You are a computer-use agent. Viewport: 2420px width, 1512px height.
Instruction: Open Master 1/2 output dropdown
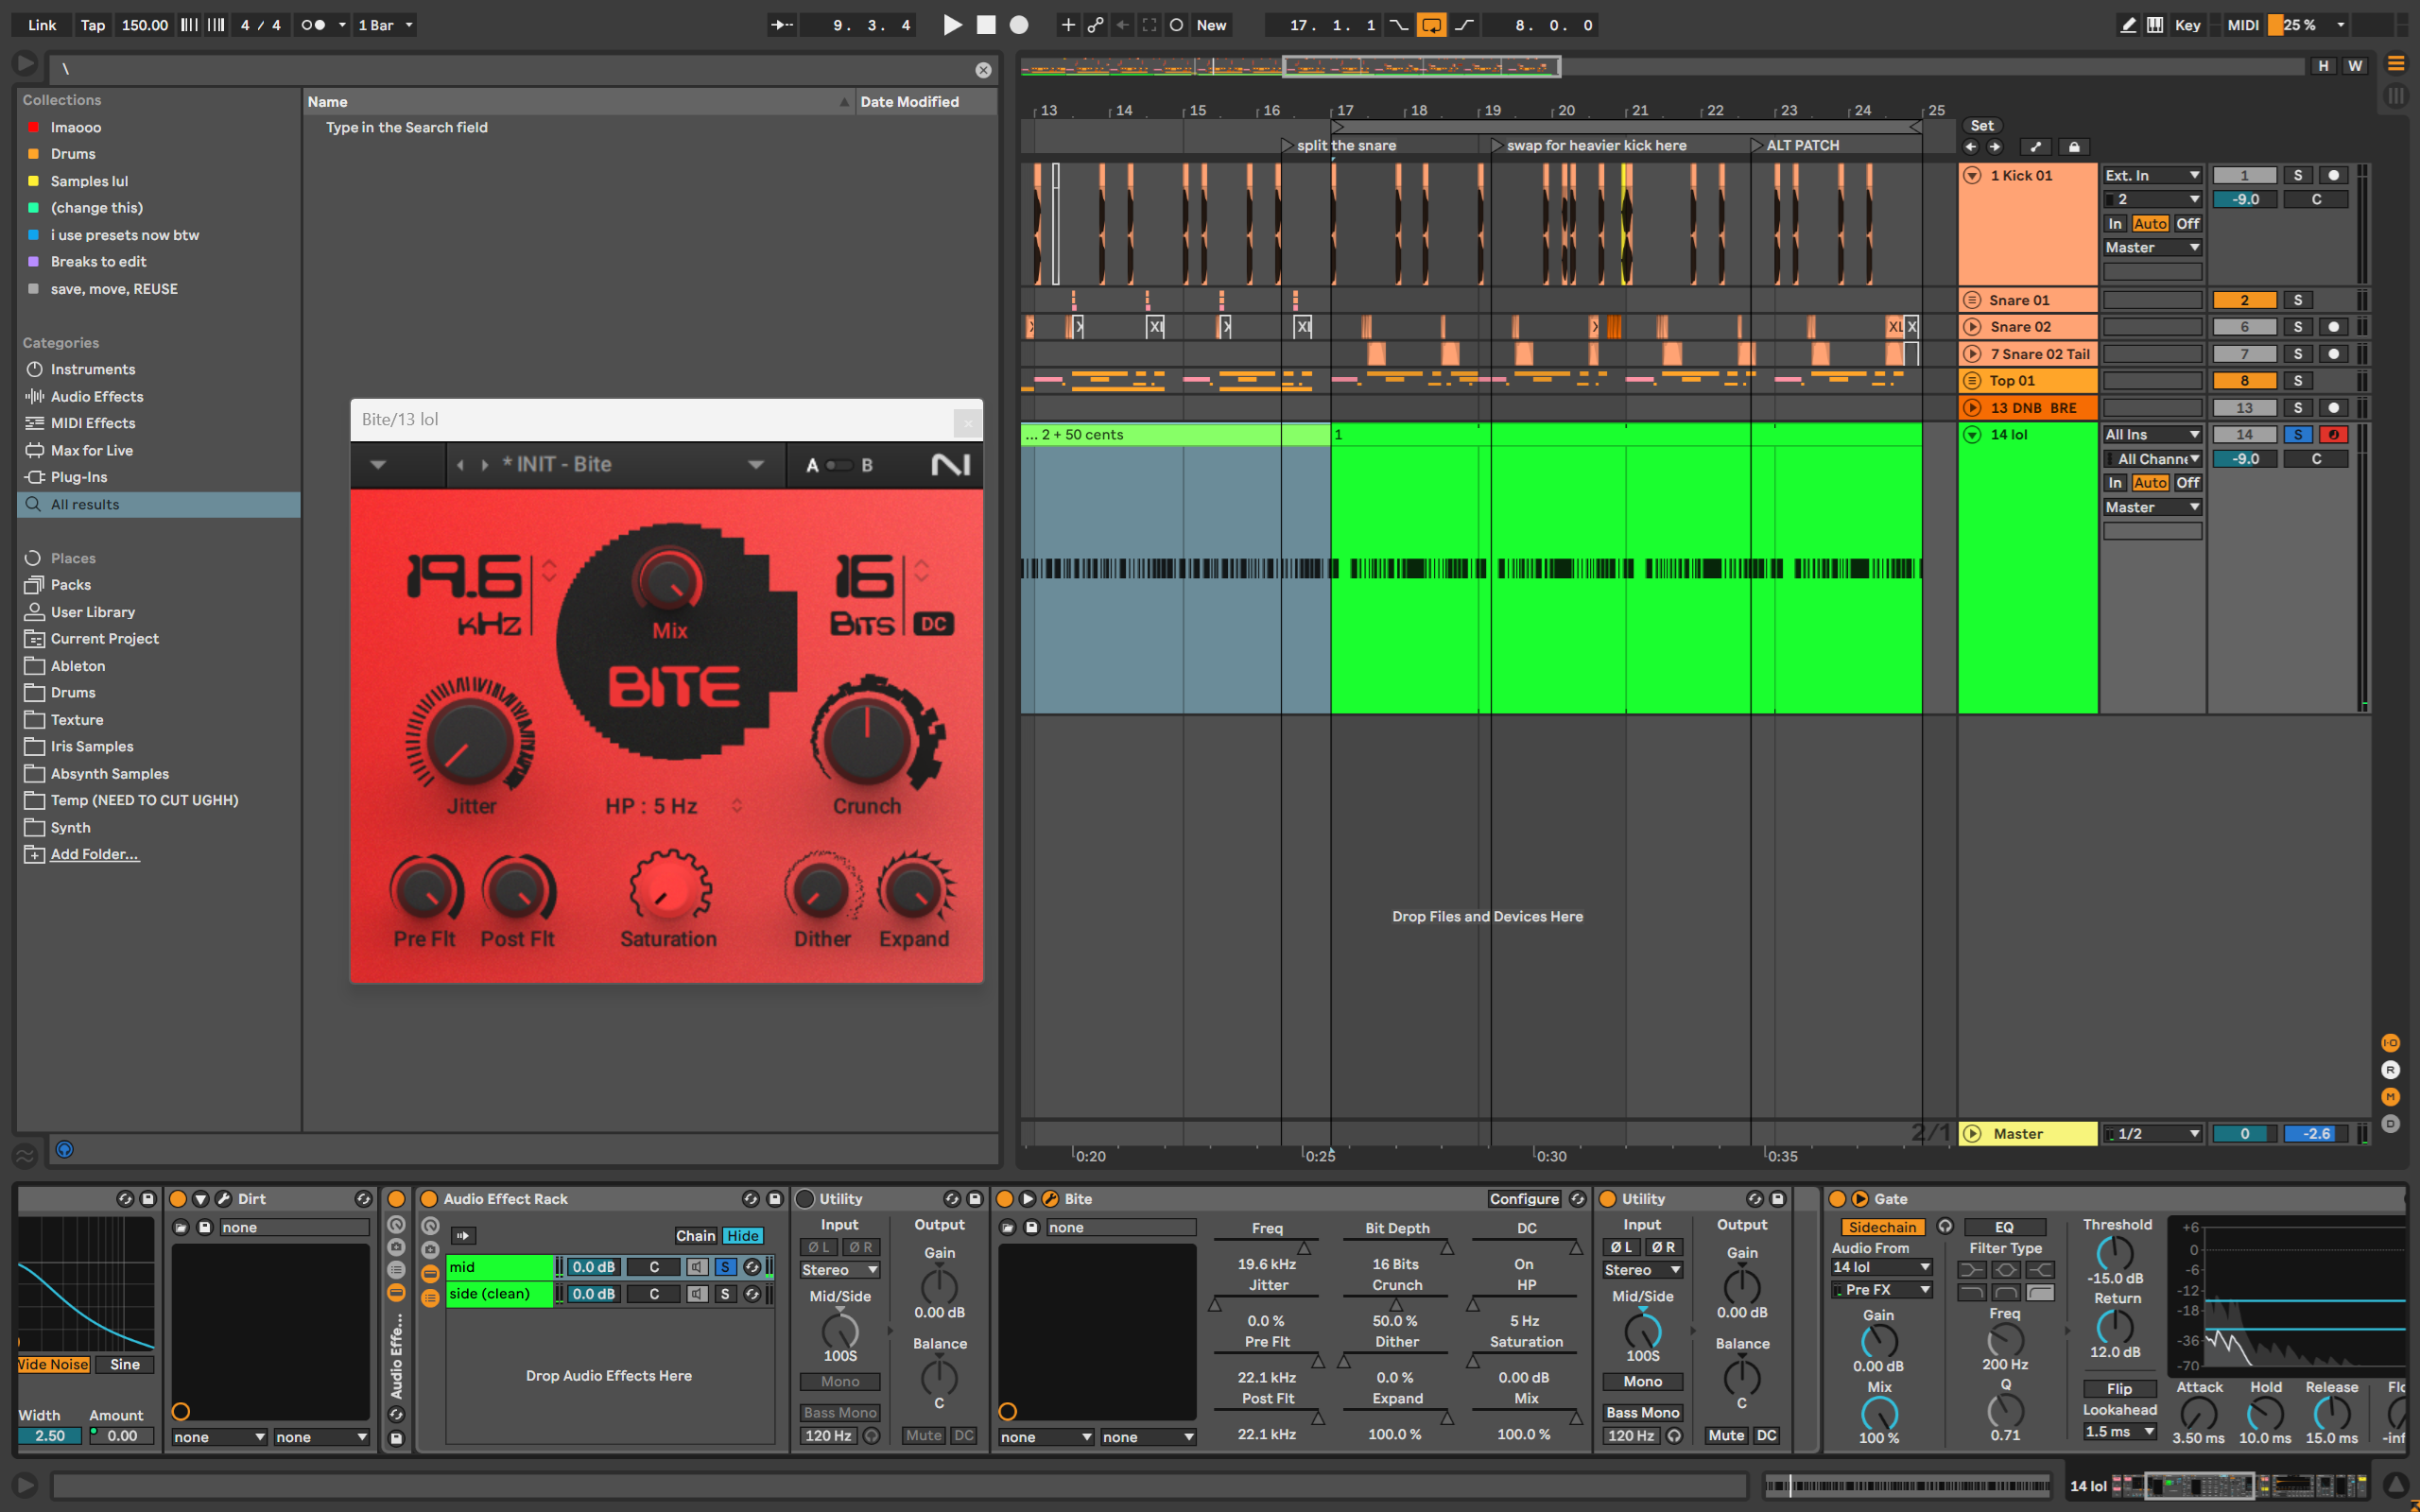(x=2152, y=1133)
